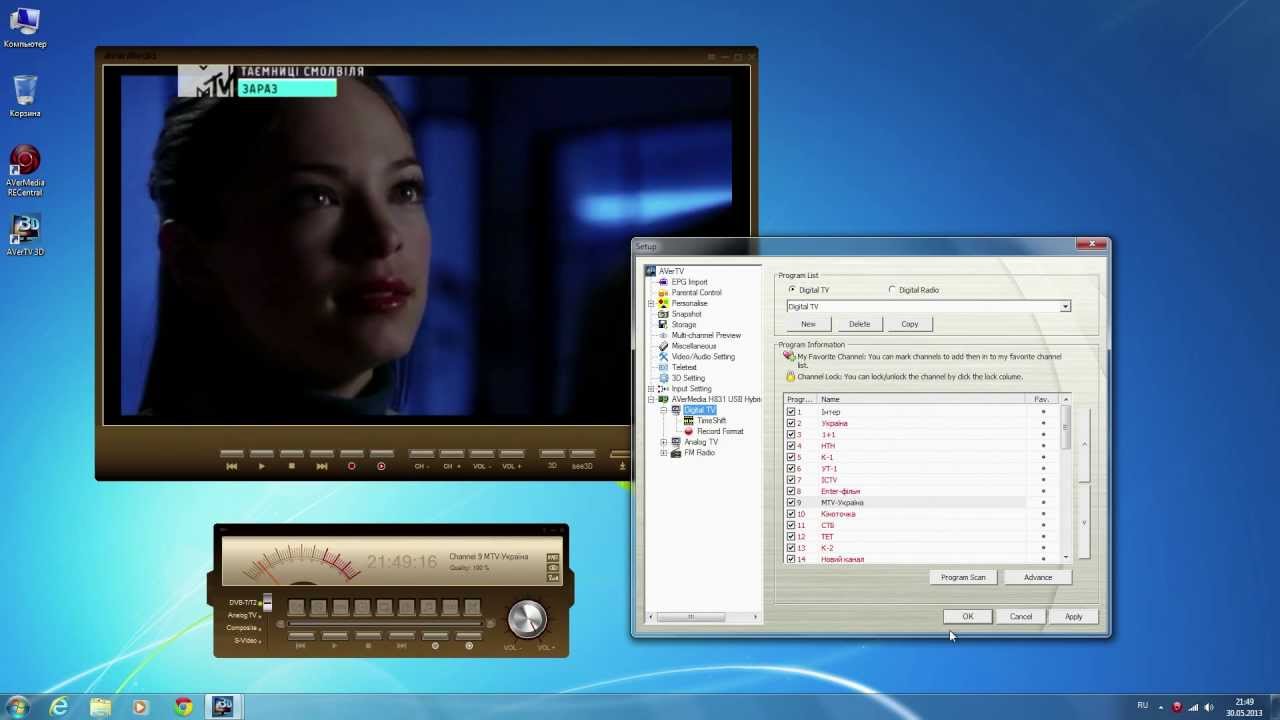Screen dimensions: 1280x720
Task: Open the AVerTV 3D desktop shortcut
Action: point(25,236)
